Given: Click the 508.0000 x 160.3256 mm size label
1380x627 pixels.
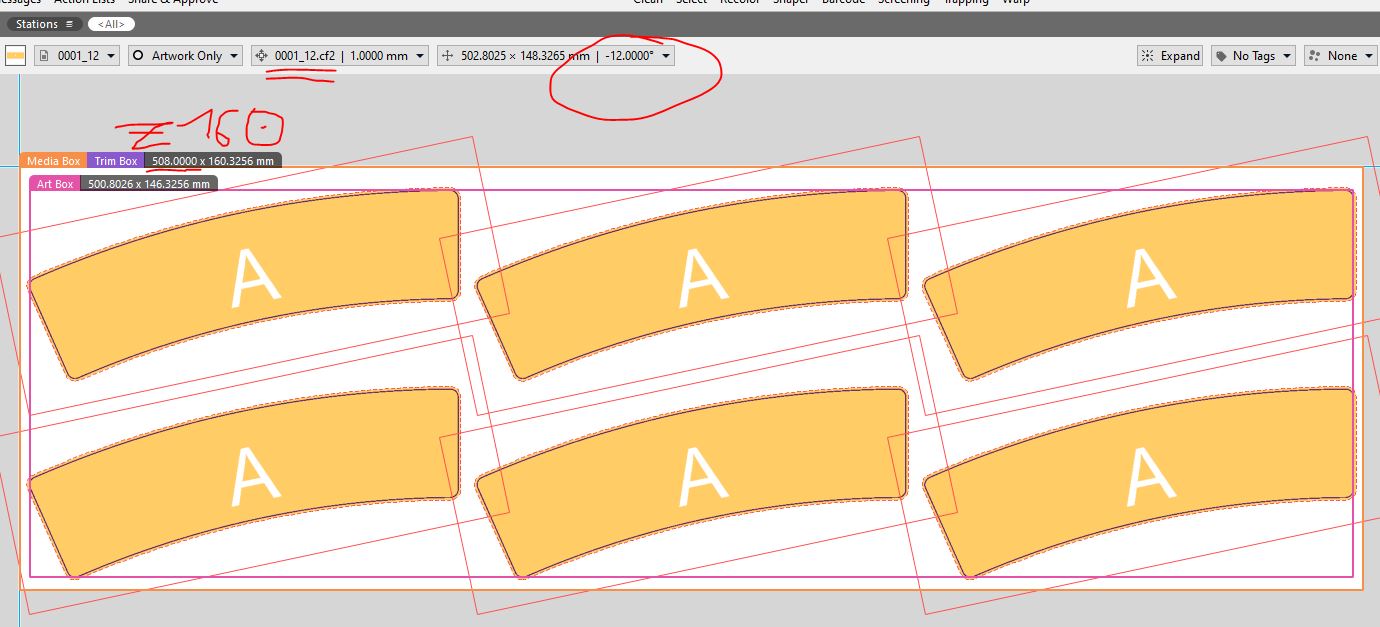Looking at the screenshot, I should coord(213,161).
